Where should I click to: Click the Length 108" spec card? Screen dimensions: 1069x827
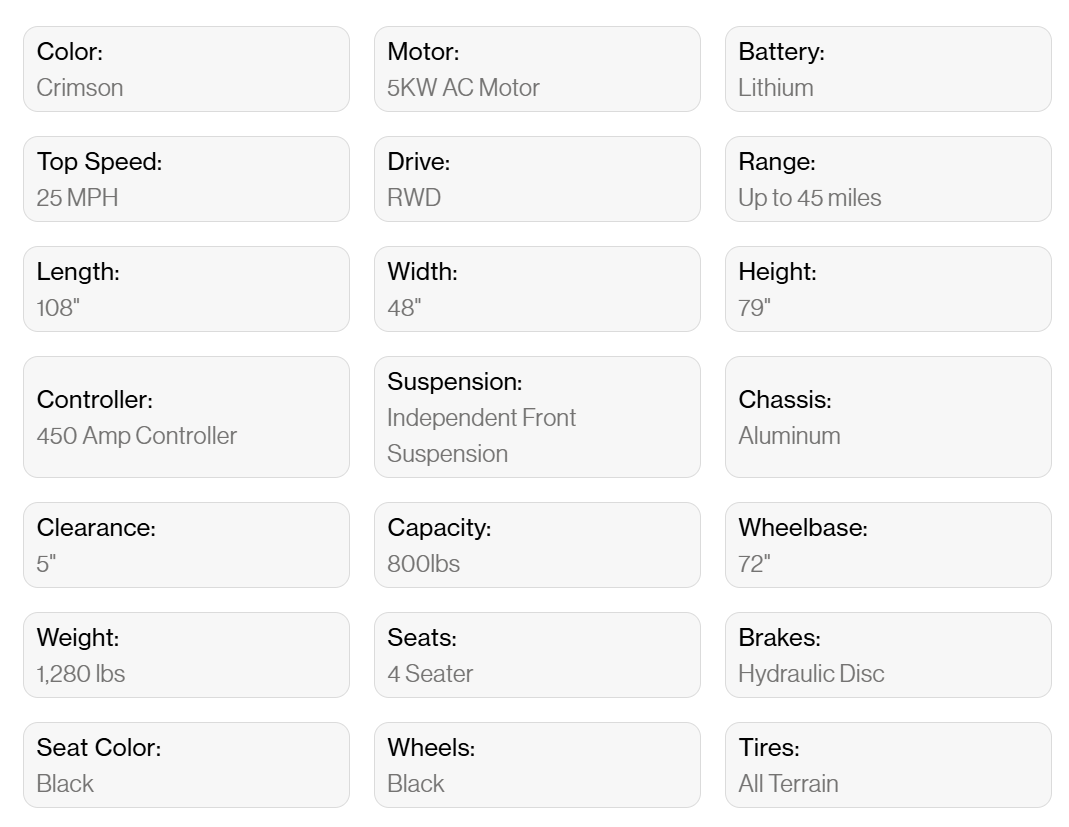[x=186, y=289]
